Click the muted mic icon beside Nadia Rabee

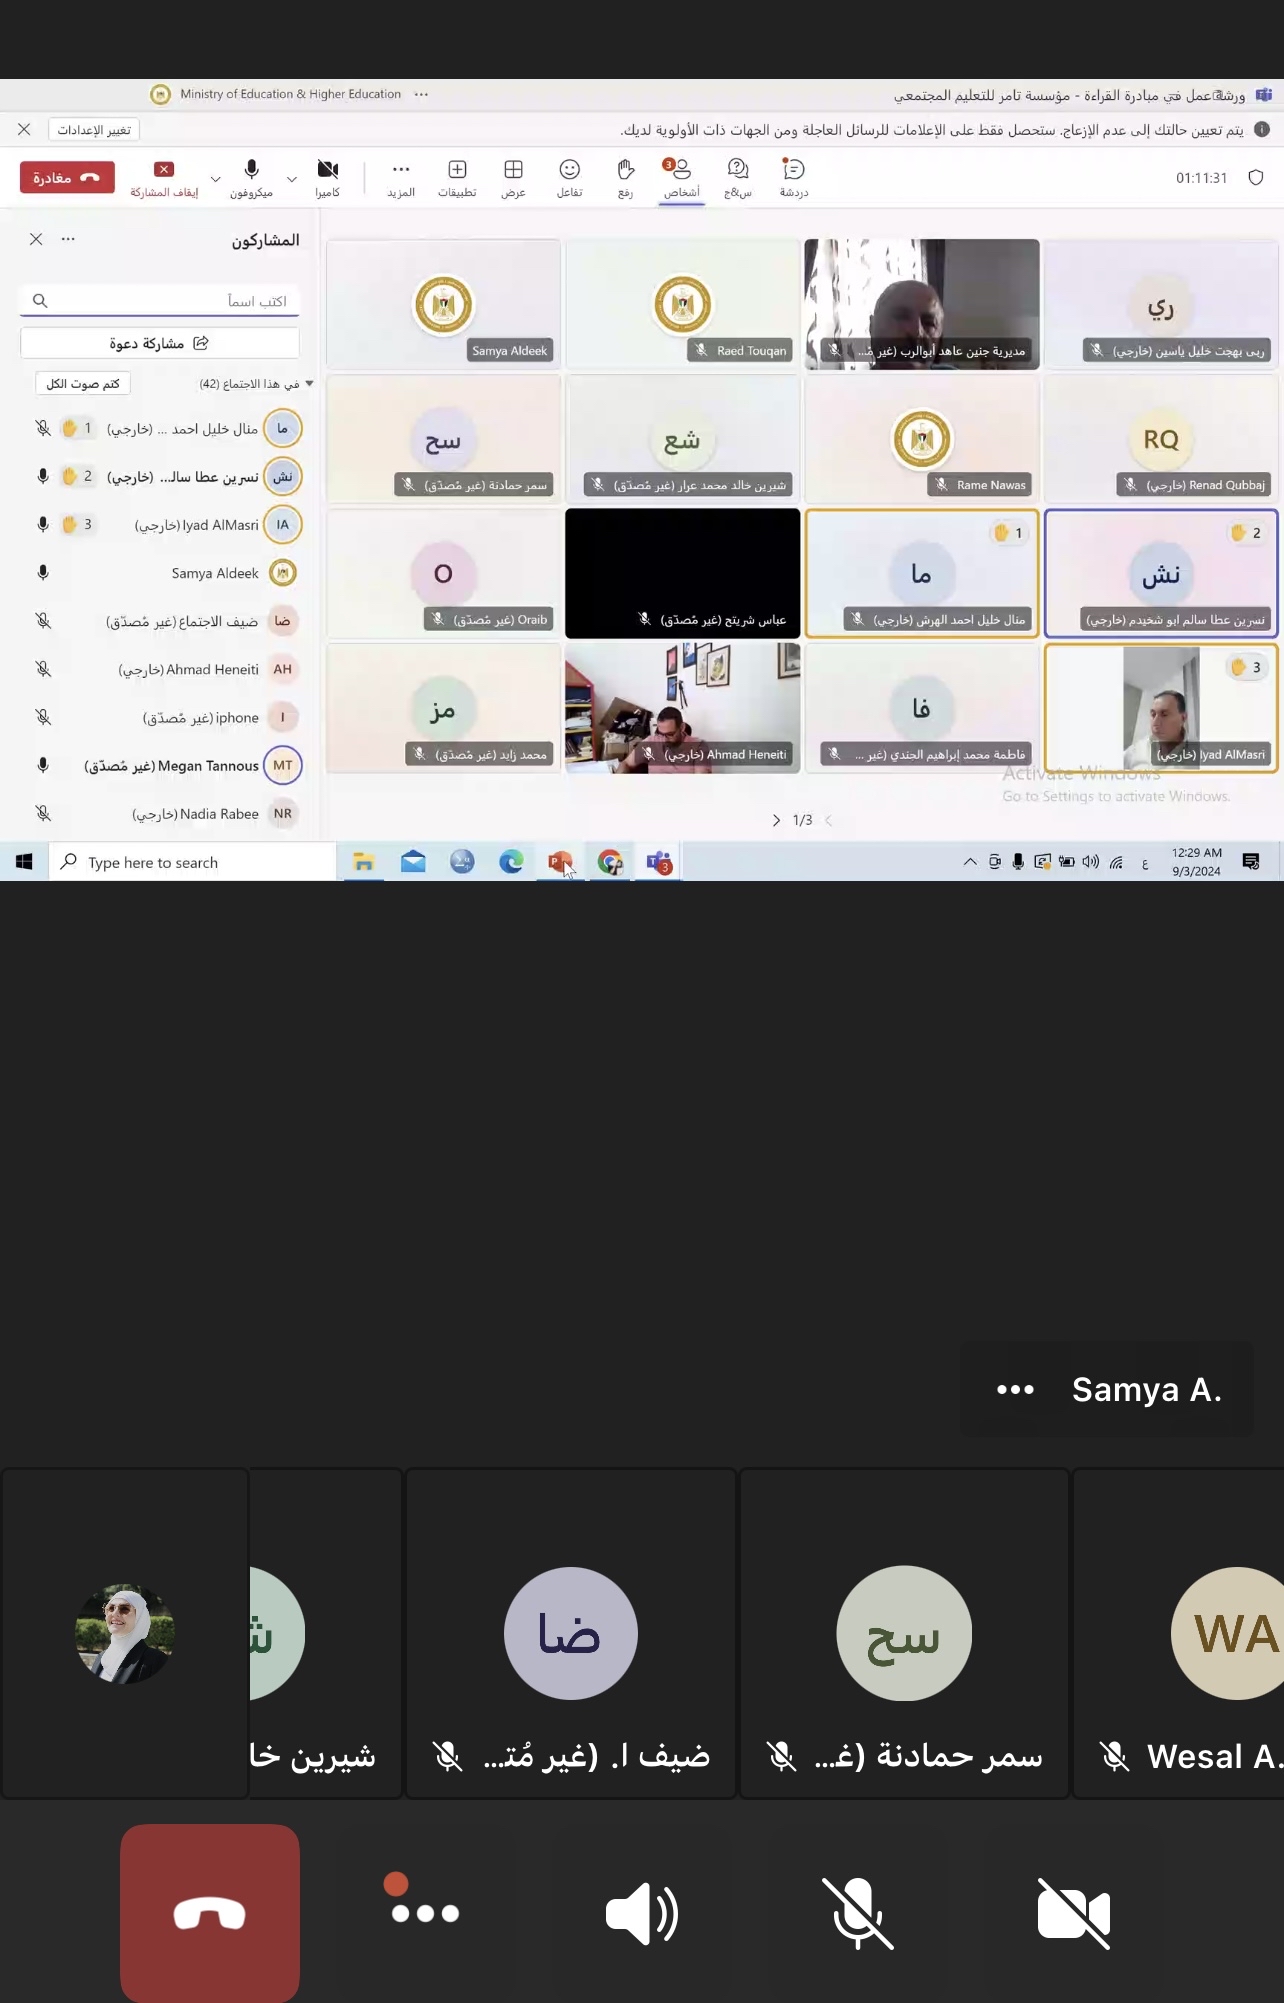pyautogui.click(x=43, y=814)
